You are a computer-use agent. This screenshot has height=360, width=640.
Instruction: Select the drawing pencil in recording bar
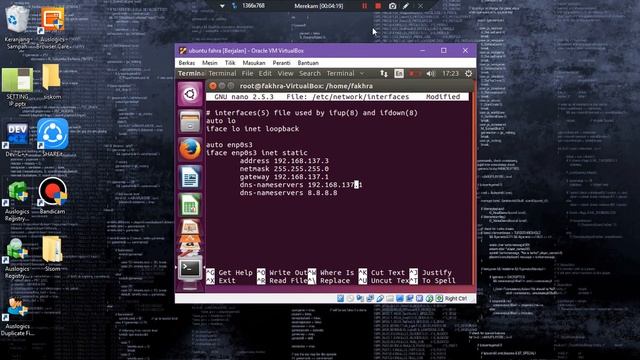[406, 6]
